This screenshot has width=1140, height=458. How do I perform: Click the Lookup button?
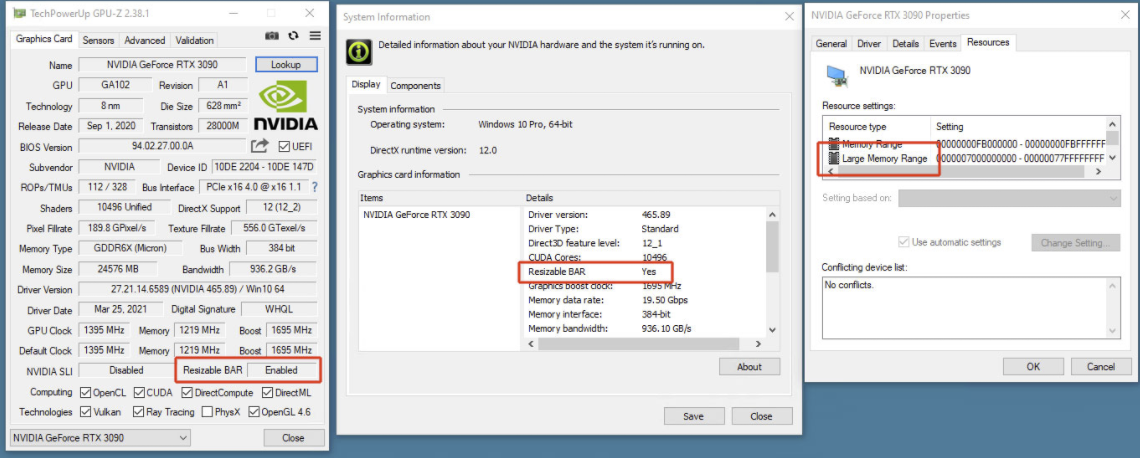click(286, 65)
